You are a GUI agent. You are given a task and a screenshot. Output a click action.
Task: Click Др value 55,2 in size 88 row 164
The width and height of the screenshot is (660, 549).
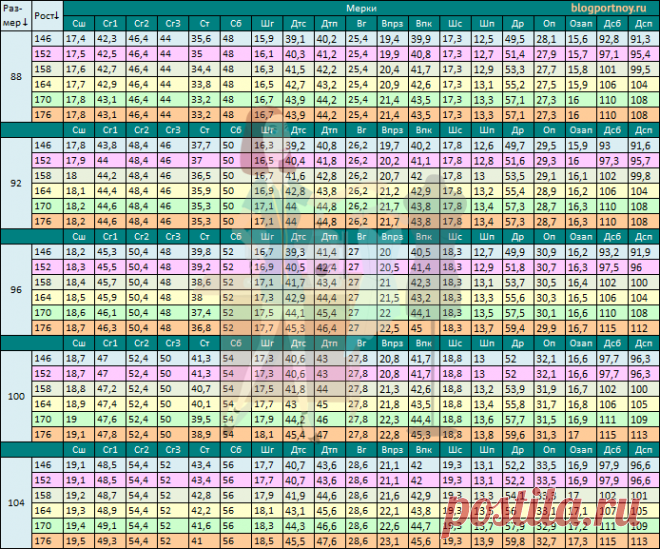[518, 84]
